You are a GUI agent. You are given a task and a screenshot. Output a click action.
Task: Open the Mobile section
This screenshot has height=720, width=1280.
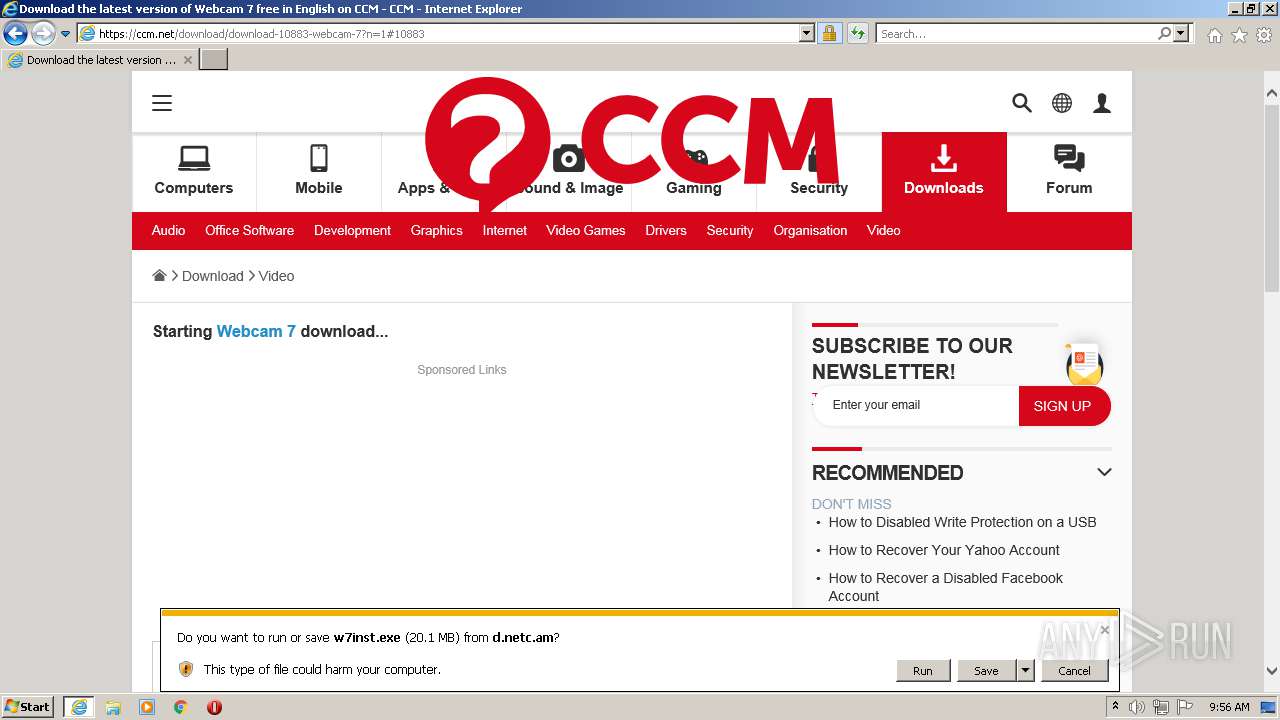319,171
